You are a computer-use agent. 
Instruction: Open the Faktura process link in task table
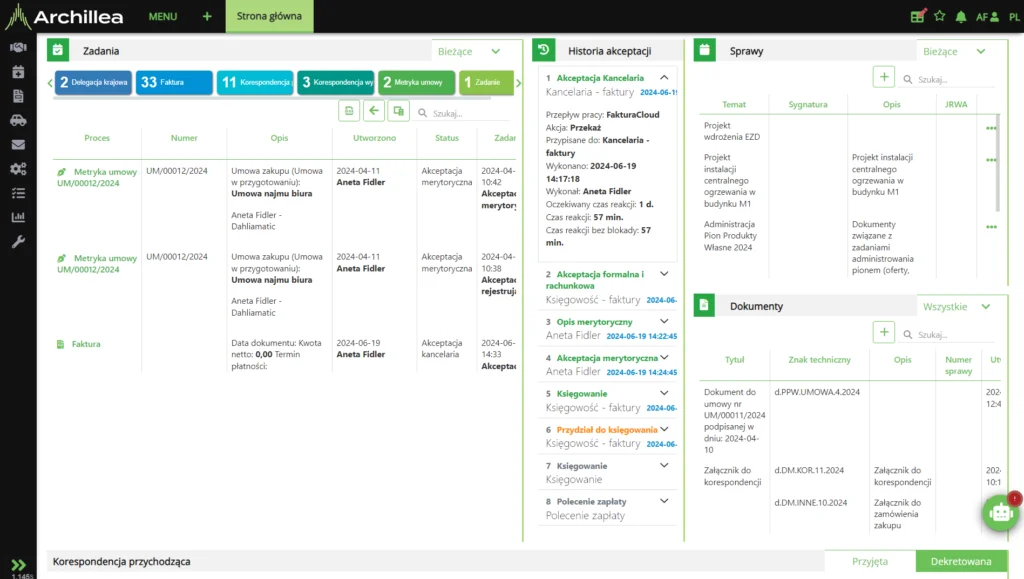point(86,344)
